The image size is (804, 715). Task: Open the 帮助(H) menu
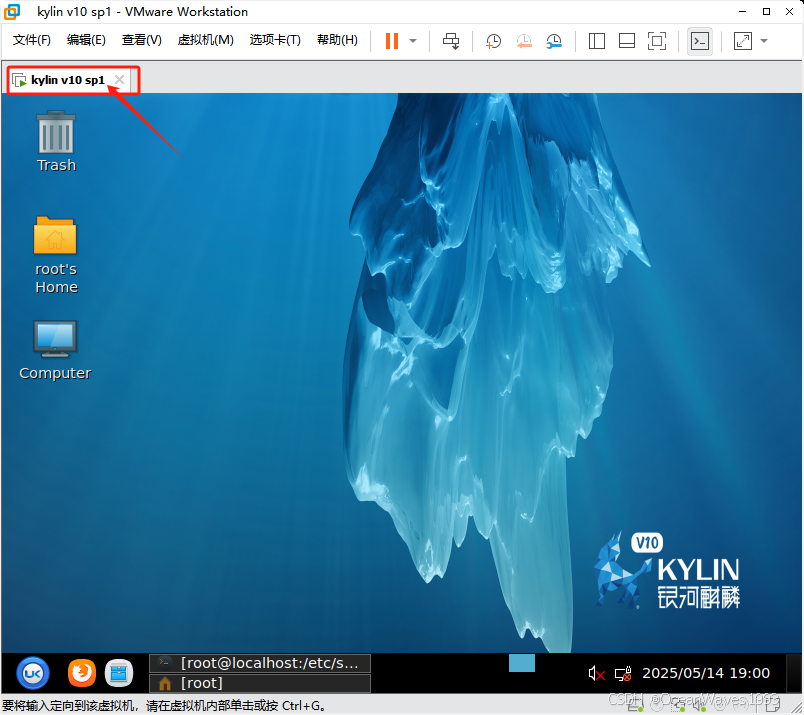[x=337, y=40]
